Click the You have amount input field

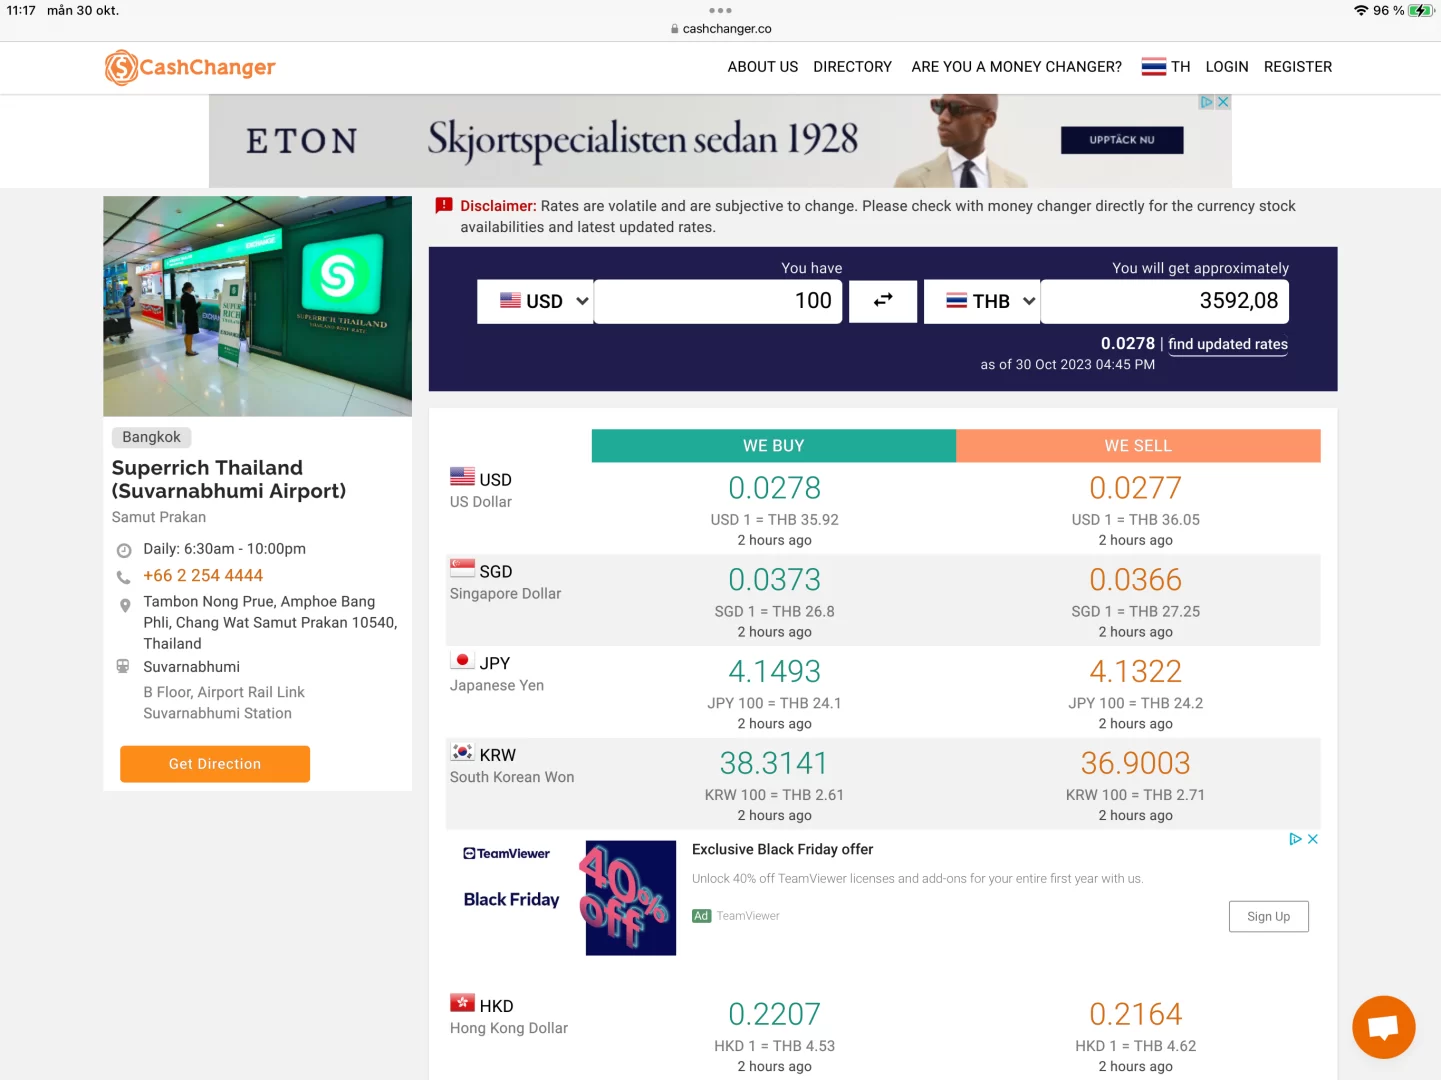718,301
